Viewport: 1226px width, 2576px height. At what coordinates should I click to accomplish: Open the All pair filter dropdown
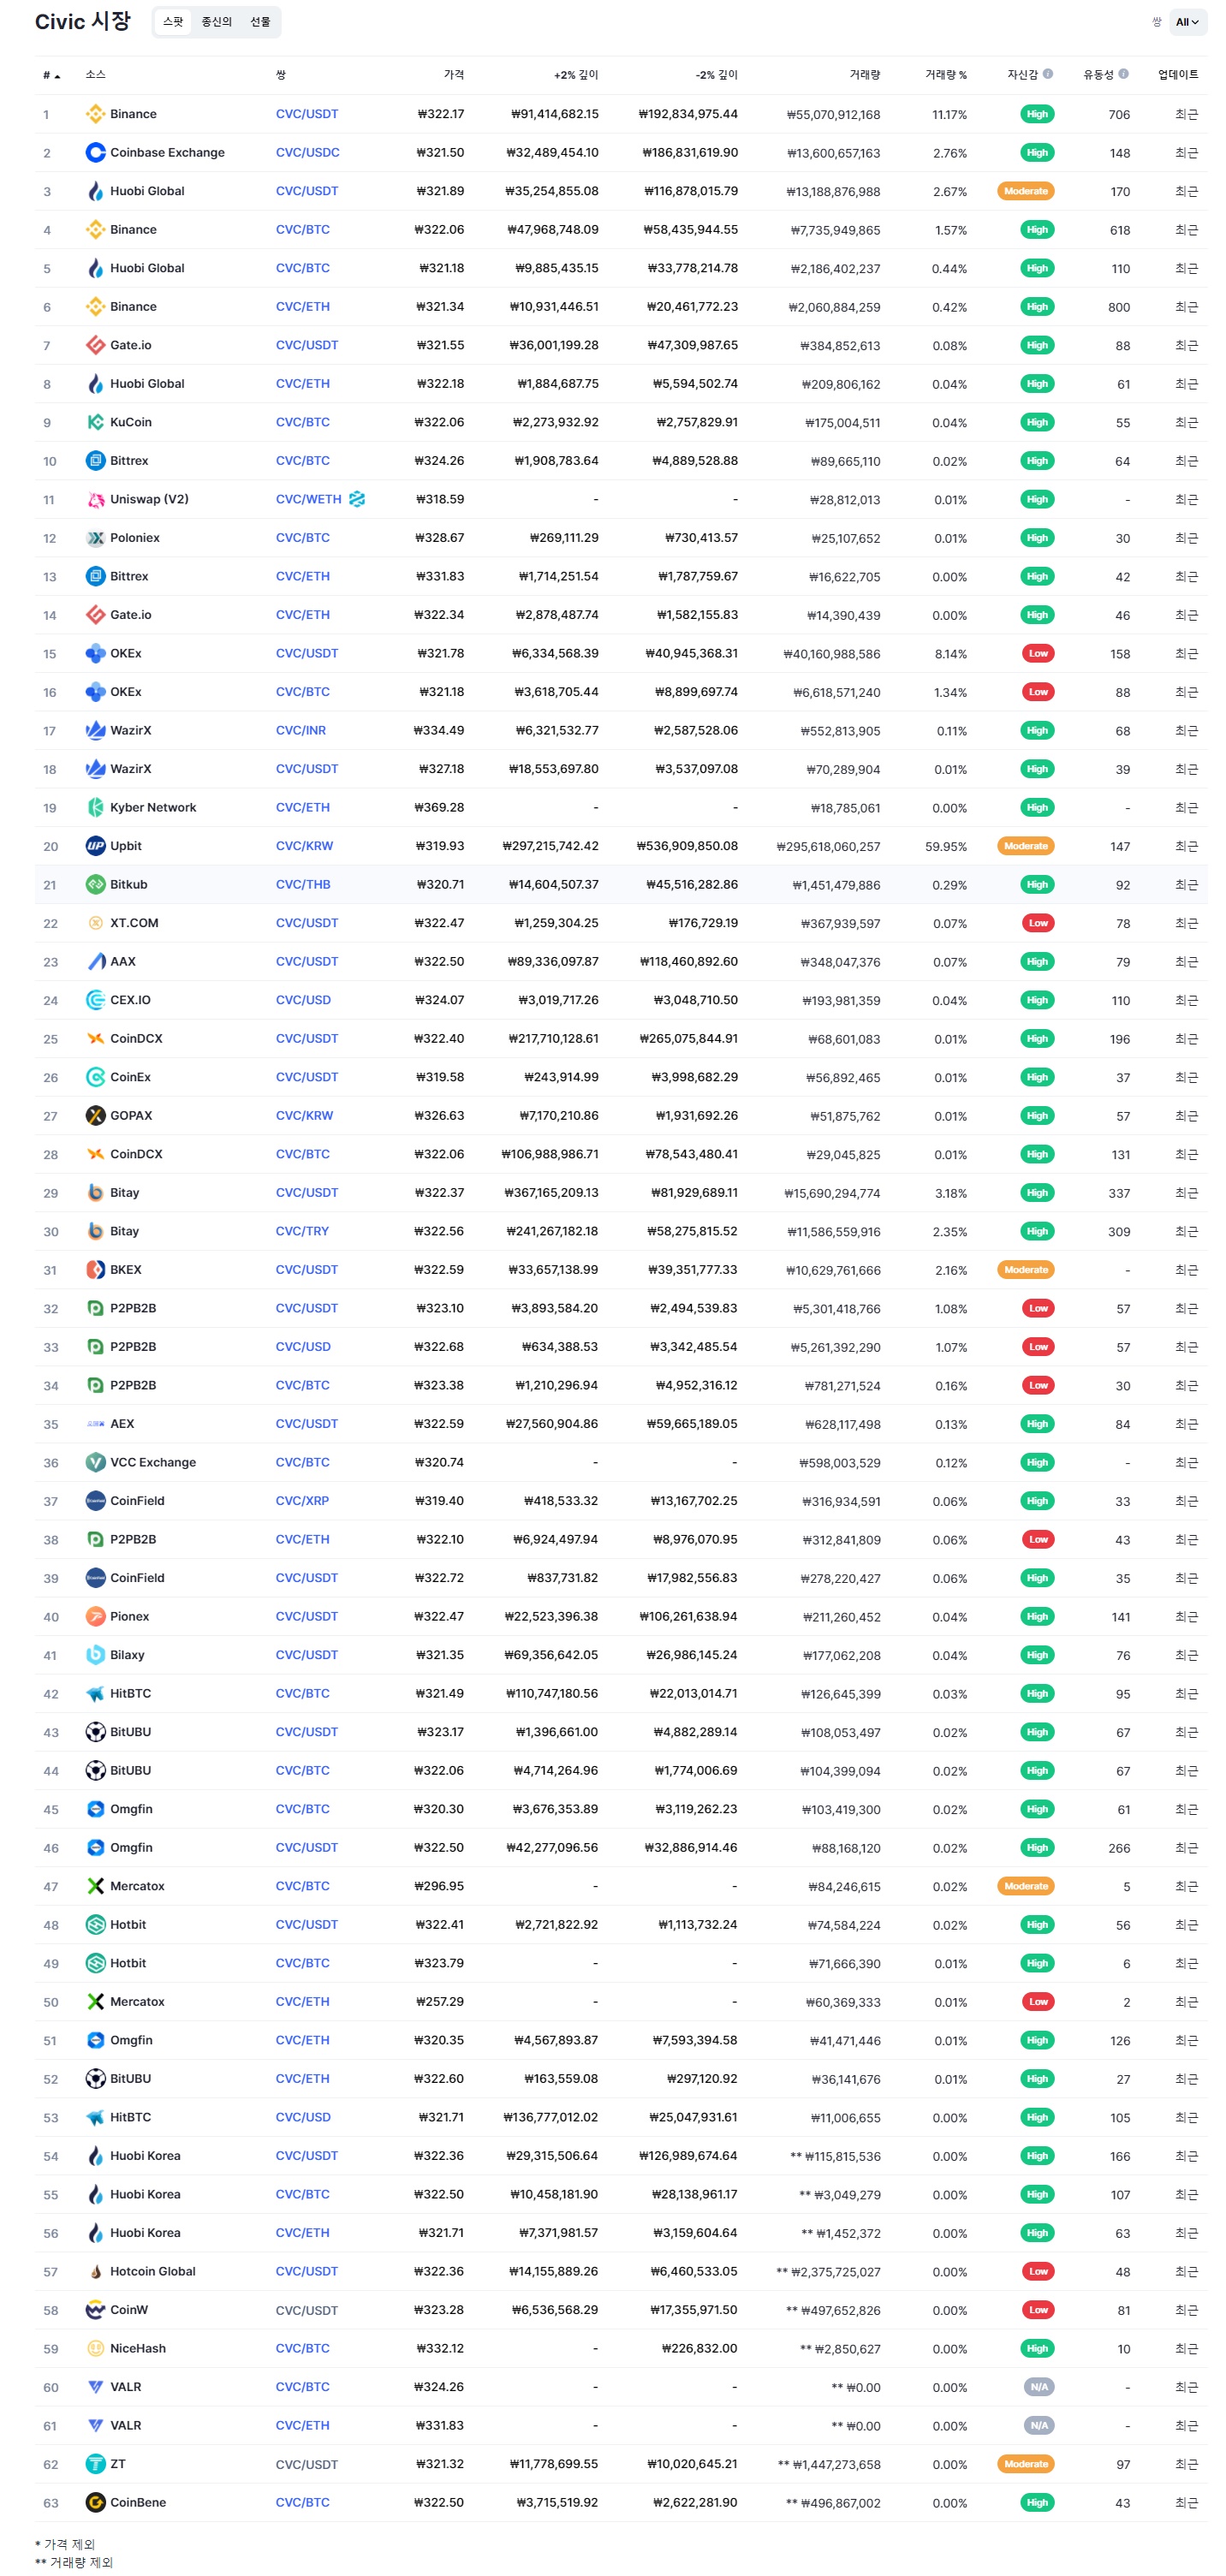click(1187, 22)
